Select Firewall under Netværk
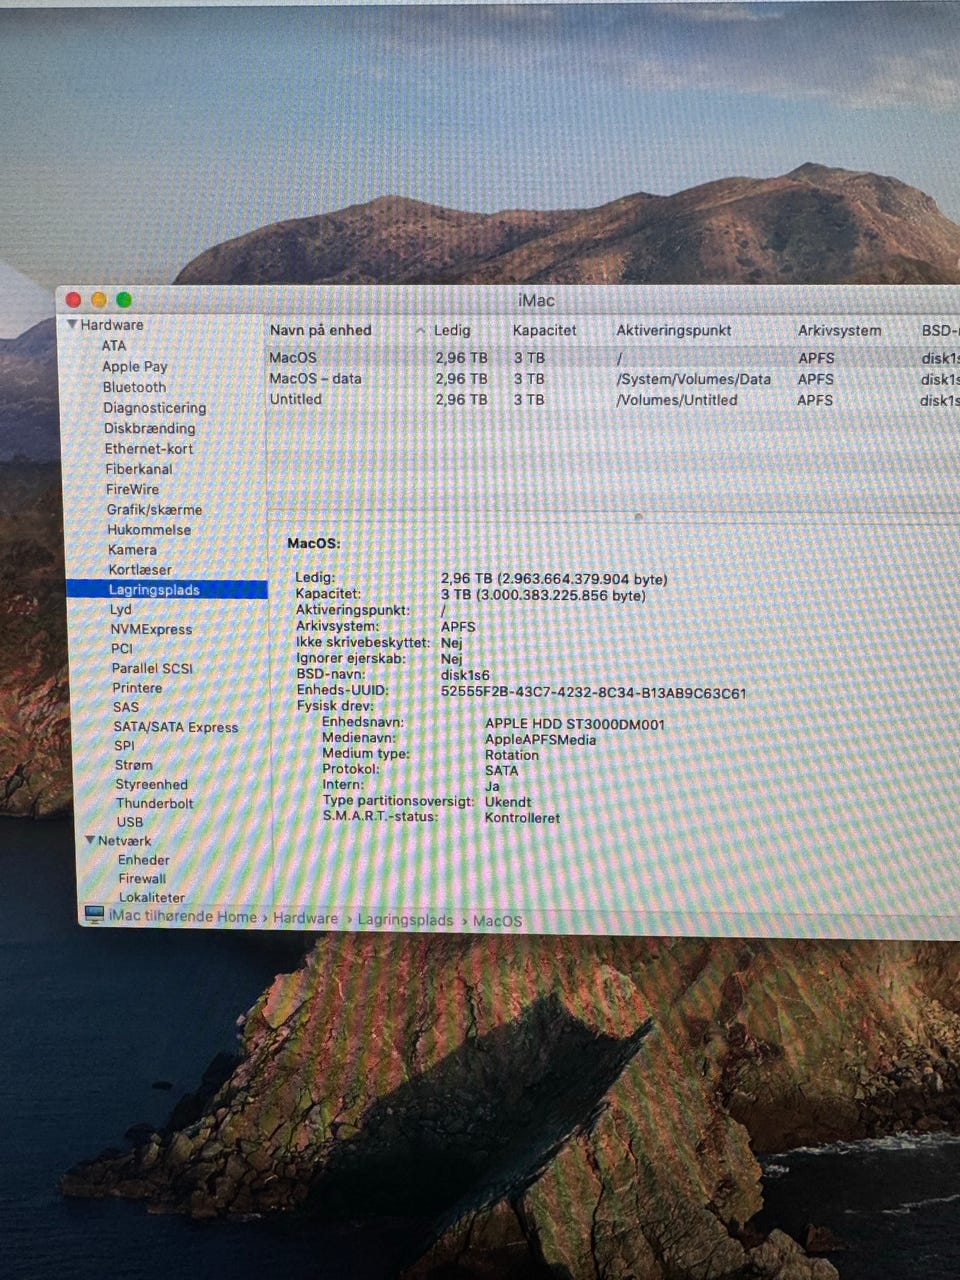Image resolution: width=960 pixels, height=1280 pixels. (x=142, y=879)
